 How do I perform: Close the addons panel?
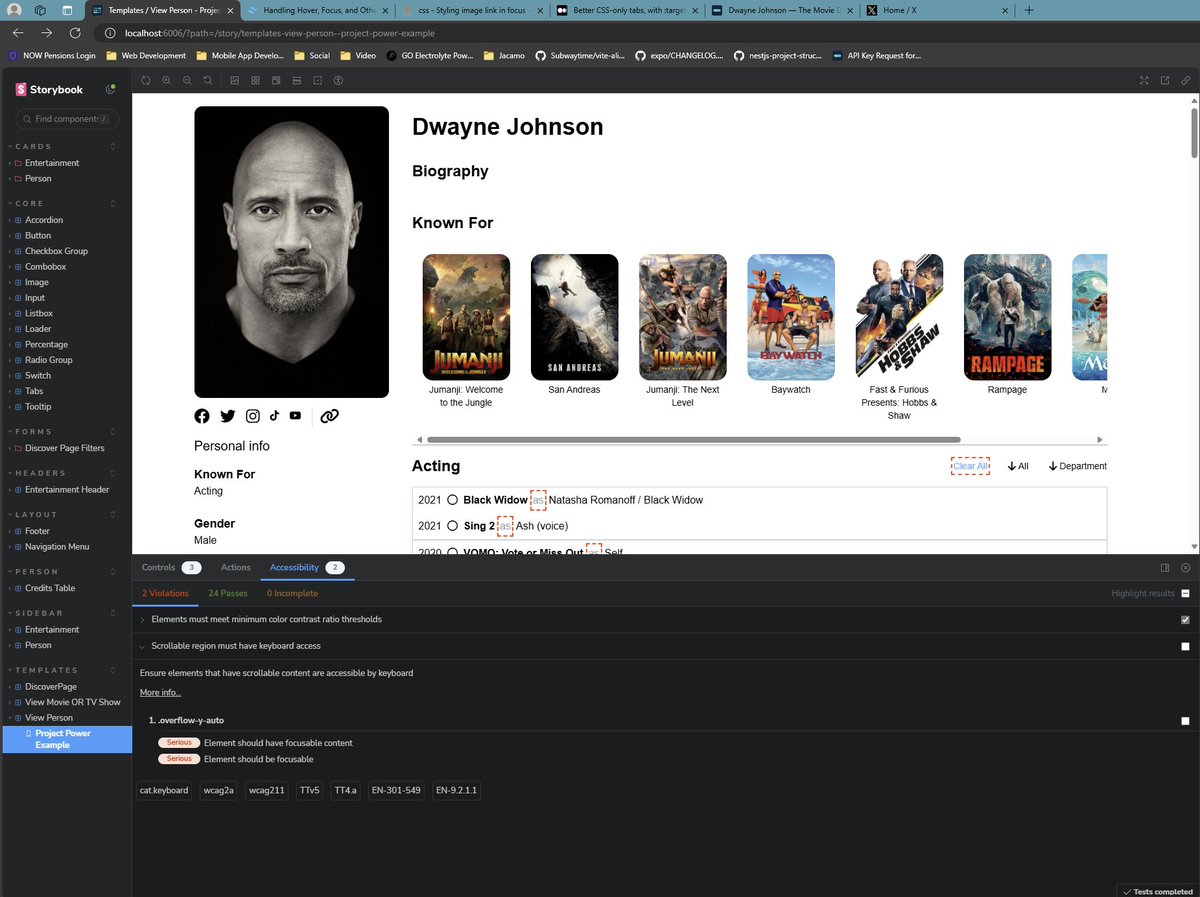tap(1186, 567)
